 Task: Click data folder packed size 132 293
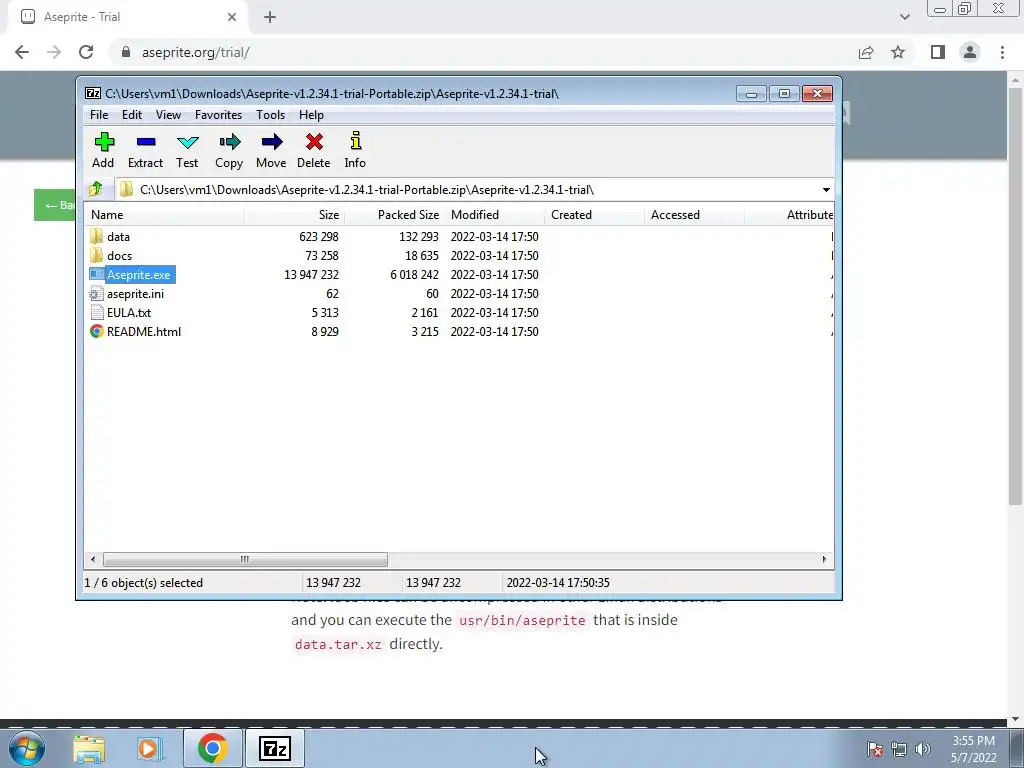pyautogui.click(x=419, y=236)
